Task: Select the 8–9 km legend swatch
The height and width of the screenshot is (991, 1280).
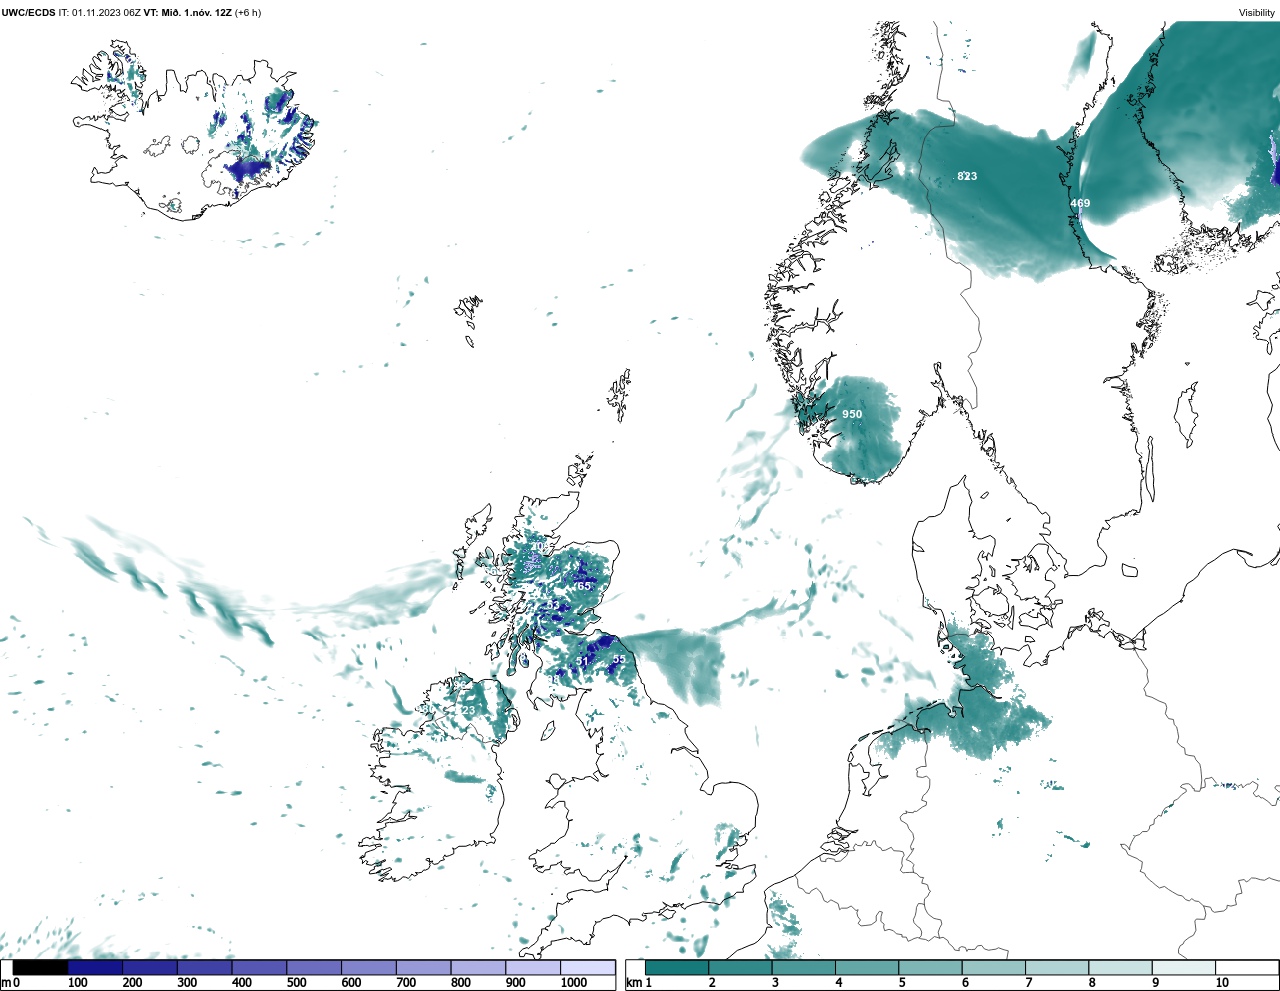Action: point(1120,967)
